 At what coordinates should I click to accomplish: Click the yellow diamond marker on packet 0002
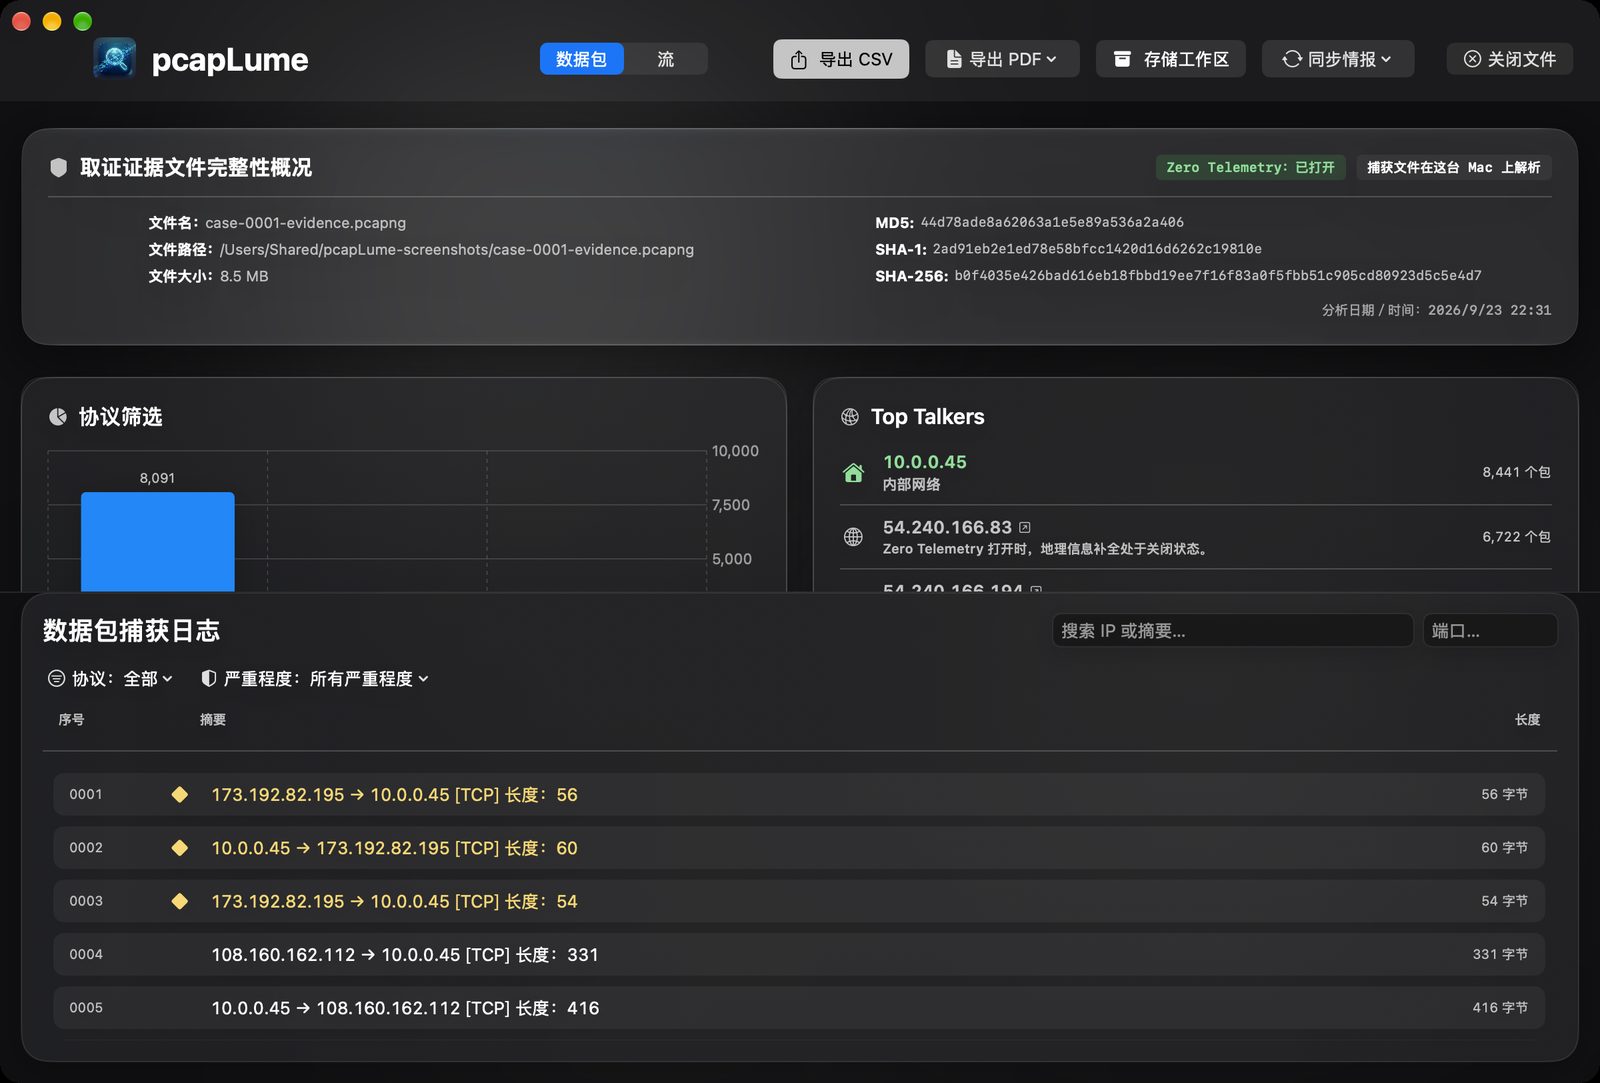point(180,848)
